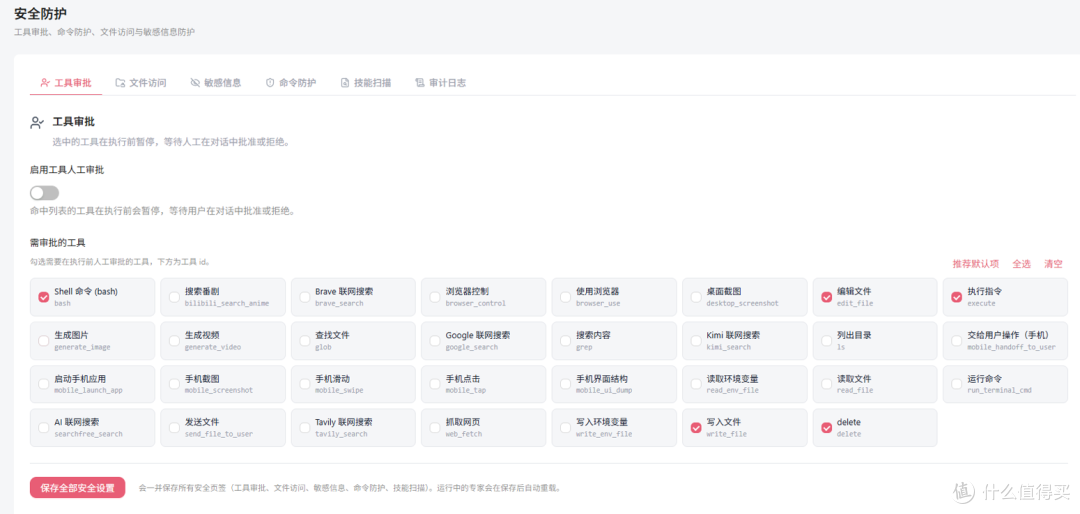Click the 全选 link
The image size is (1080, 514).
pyautogui.click(x=1021, y=264)
